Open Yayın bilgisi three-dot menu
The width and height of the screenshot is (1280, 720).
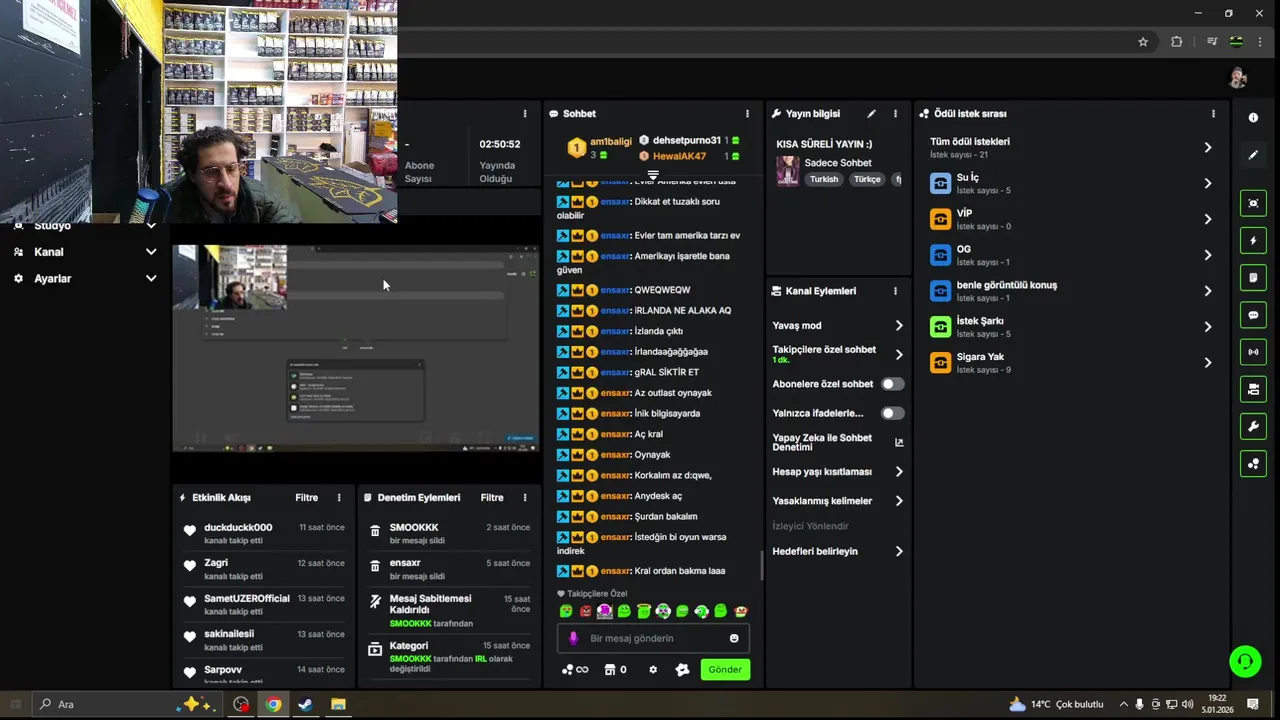click(895, 114)
